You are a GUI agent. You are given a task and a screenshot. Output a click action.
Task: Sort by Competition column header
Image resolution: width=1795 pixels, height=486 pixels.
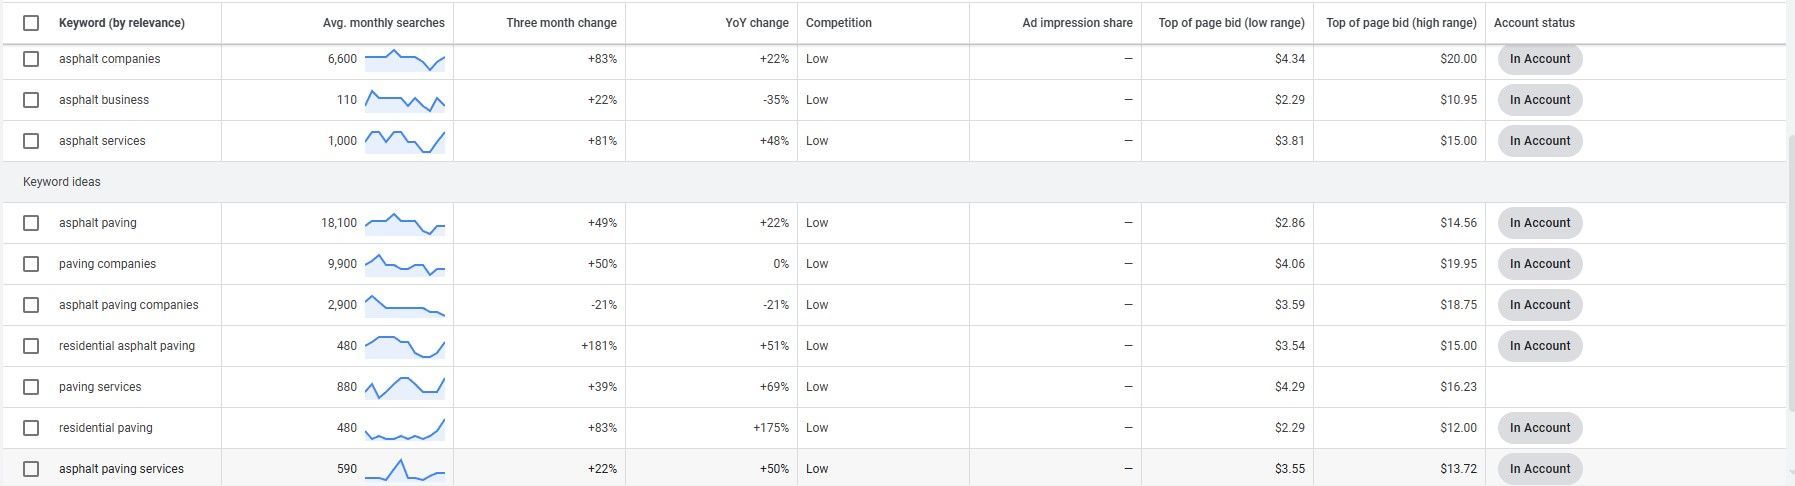pyautogui.click(x=839, y=23)
